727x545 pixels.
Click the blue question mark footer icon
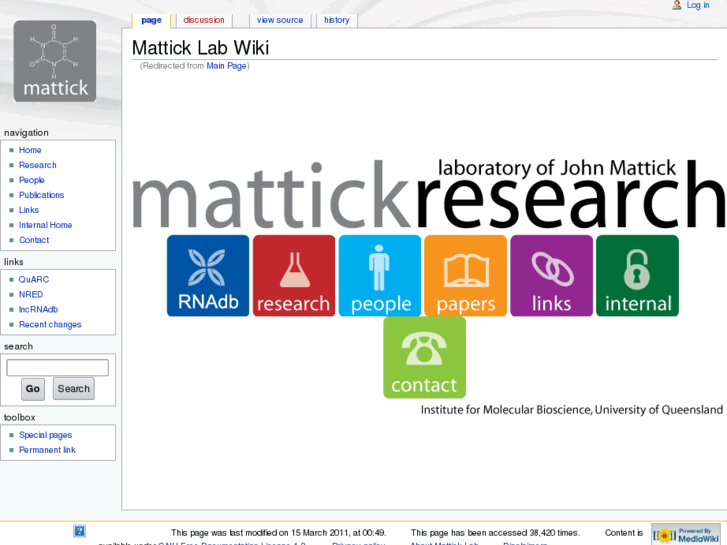79,531
